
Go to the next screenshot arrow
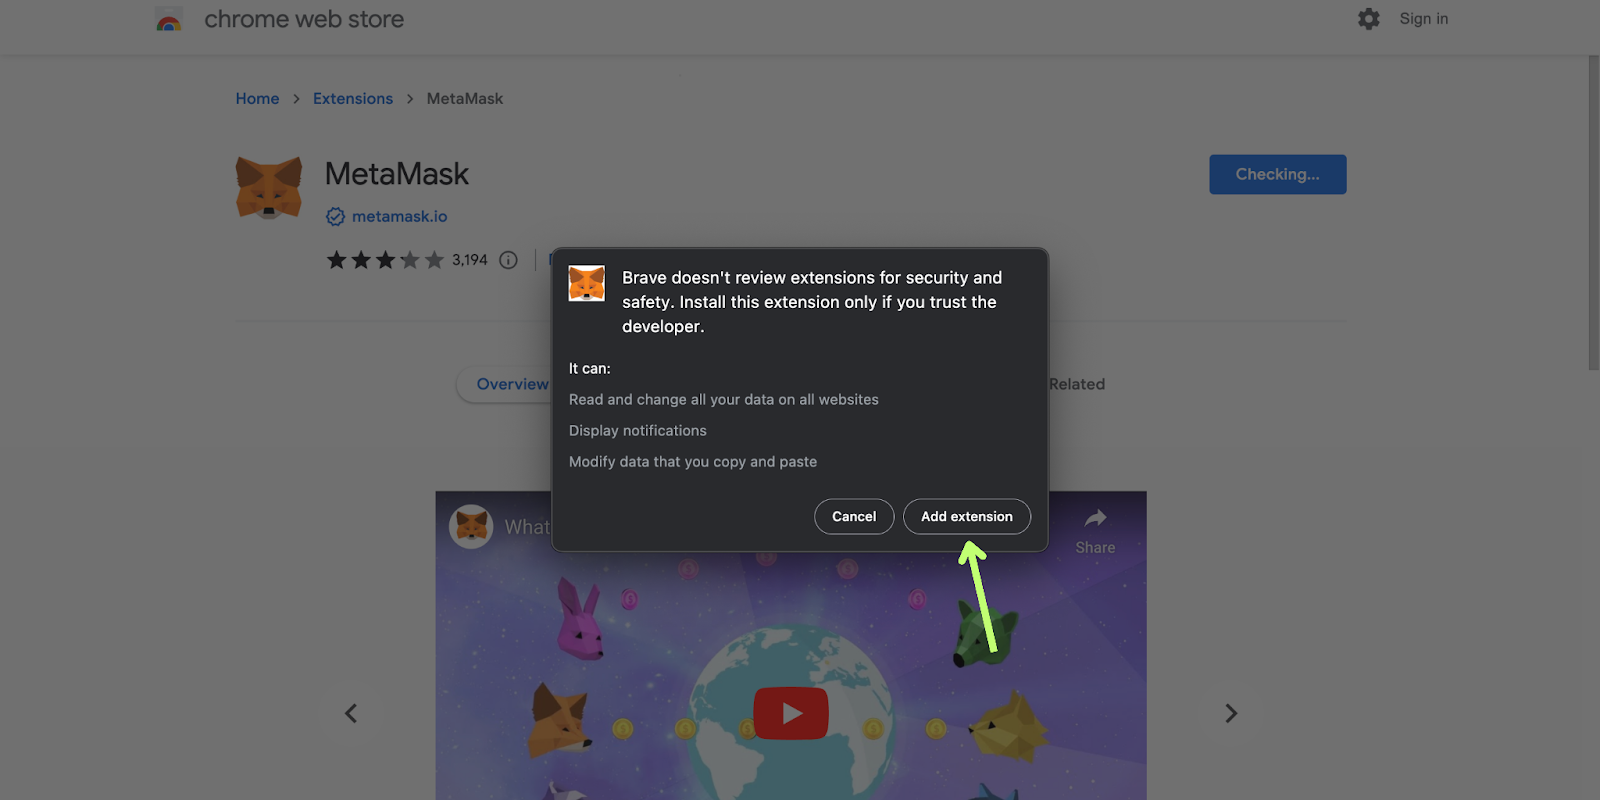click(1231, 713)
